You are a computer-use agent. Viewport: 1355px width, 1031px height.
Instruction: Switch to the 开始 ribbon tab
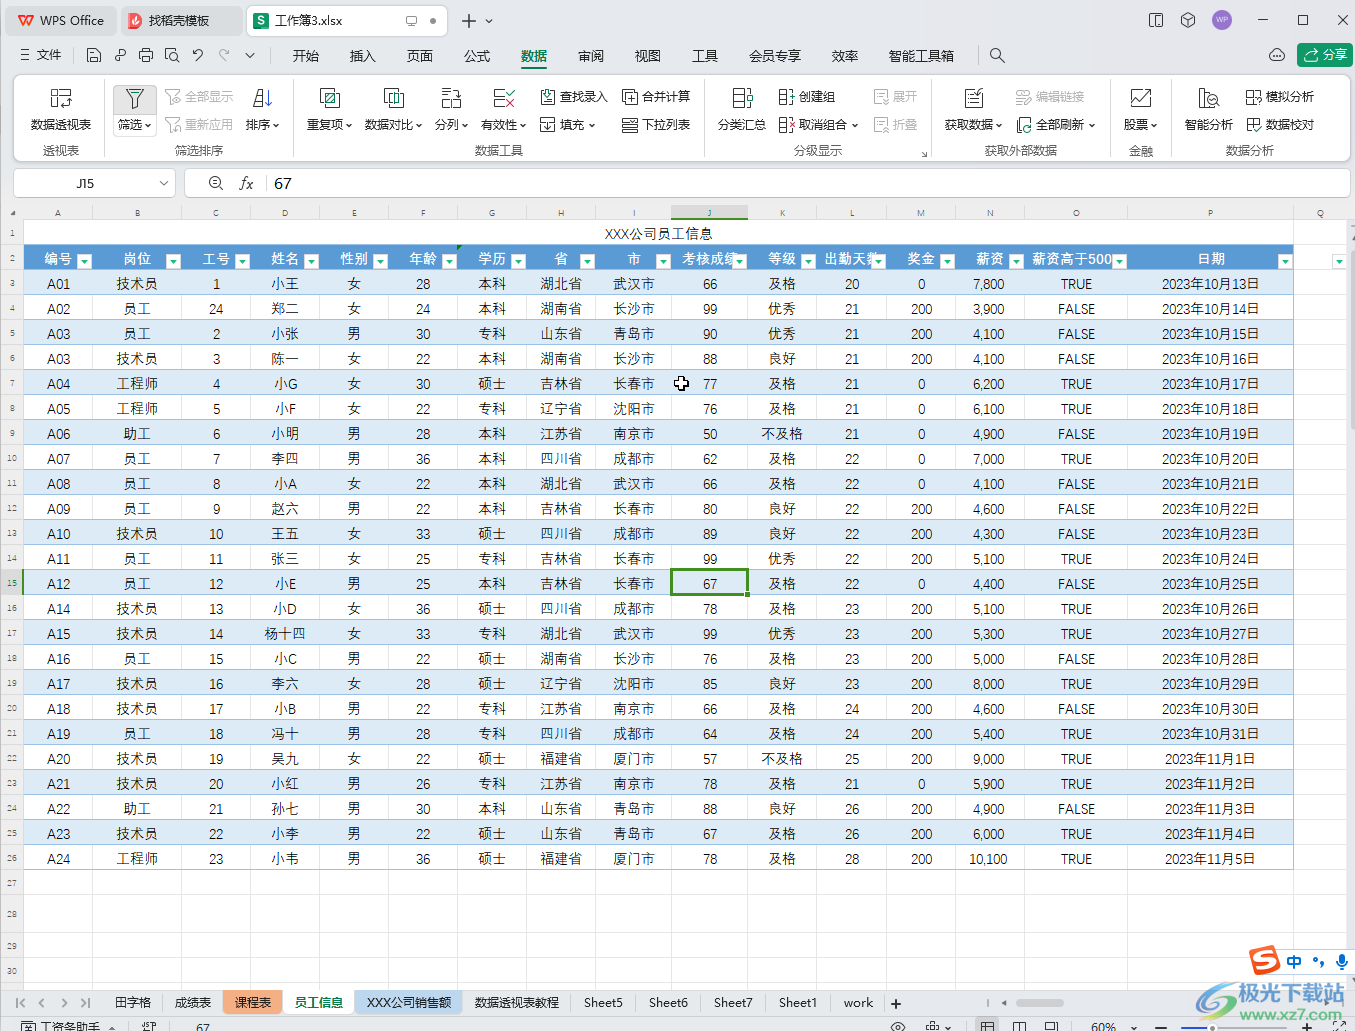(306, 56)
